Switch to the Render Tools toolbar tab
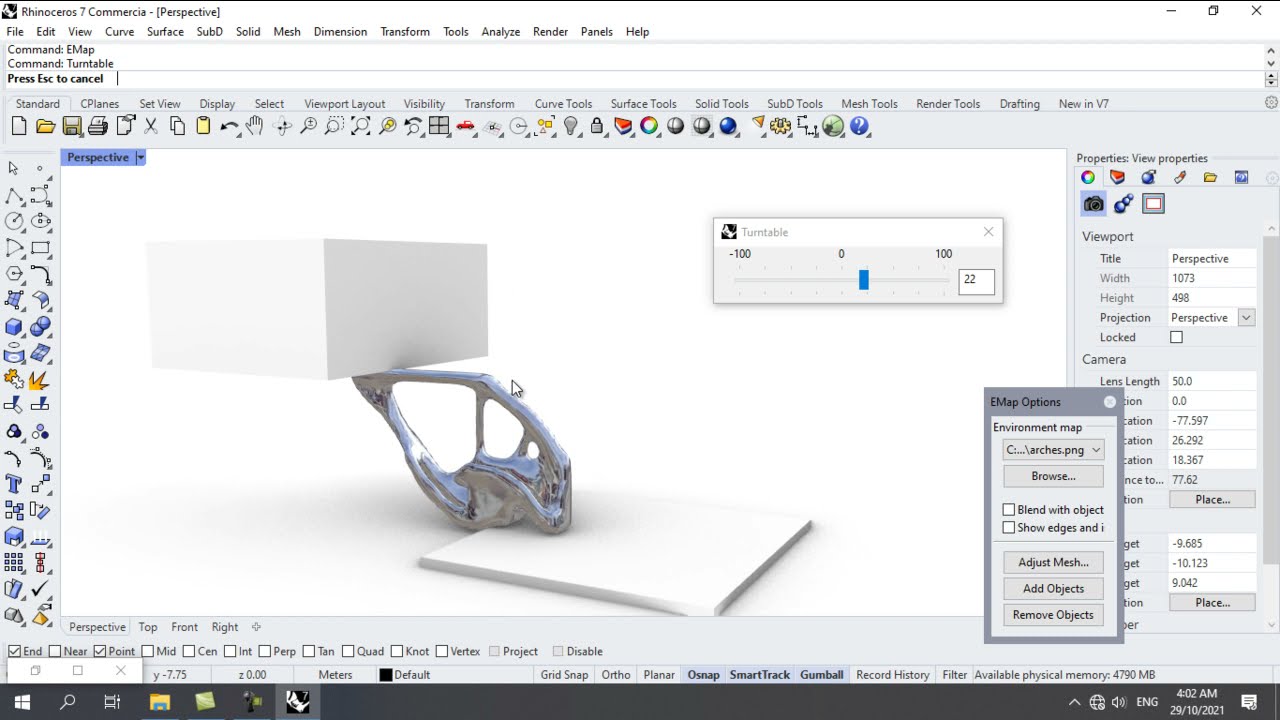The height and width of the screenshot is (720, 1280). (x=948, y=104)
